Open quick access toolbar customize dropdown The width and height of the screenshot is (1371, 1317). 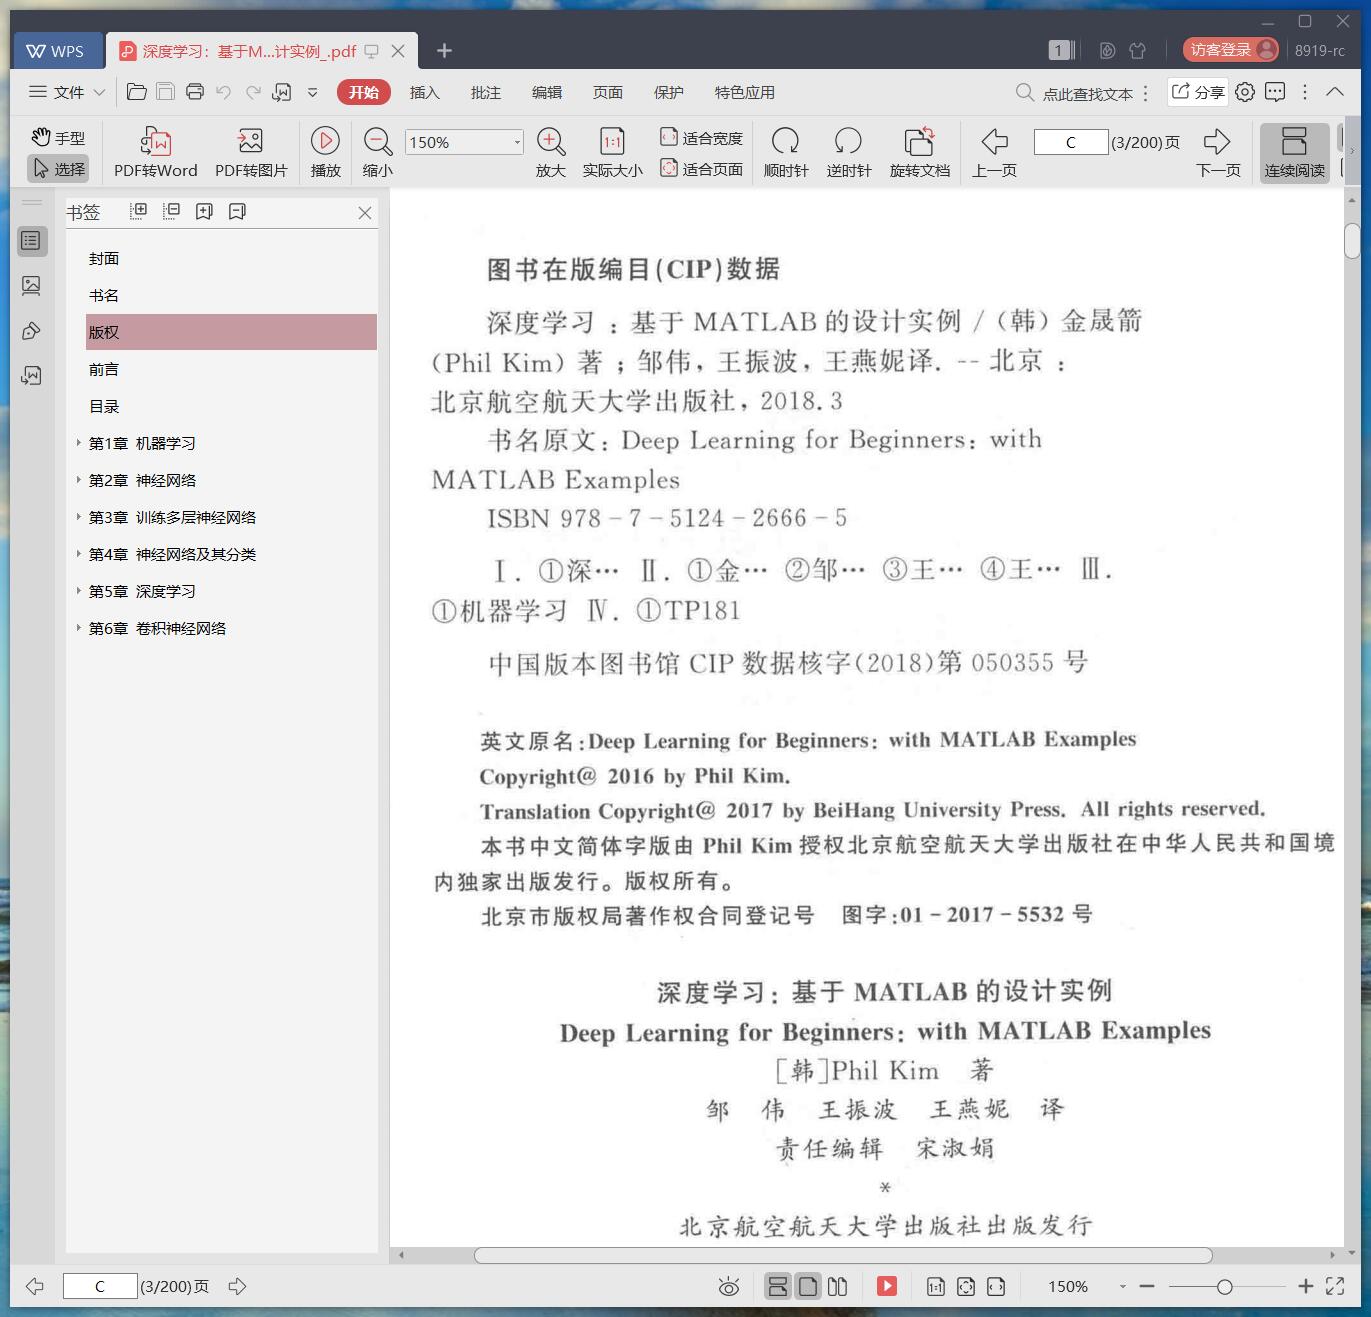coord(312,92)
